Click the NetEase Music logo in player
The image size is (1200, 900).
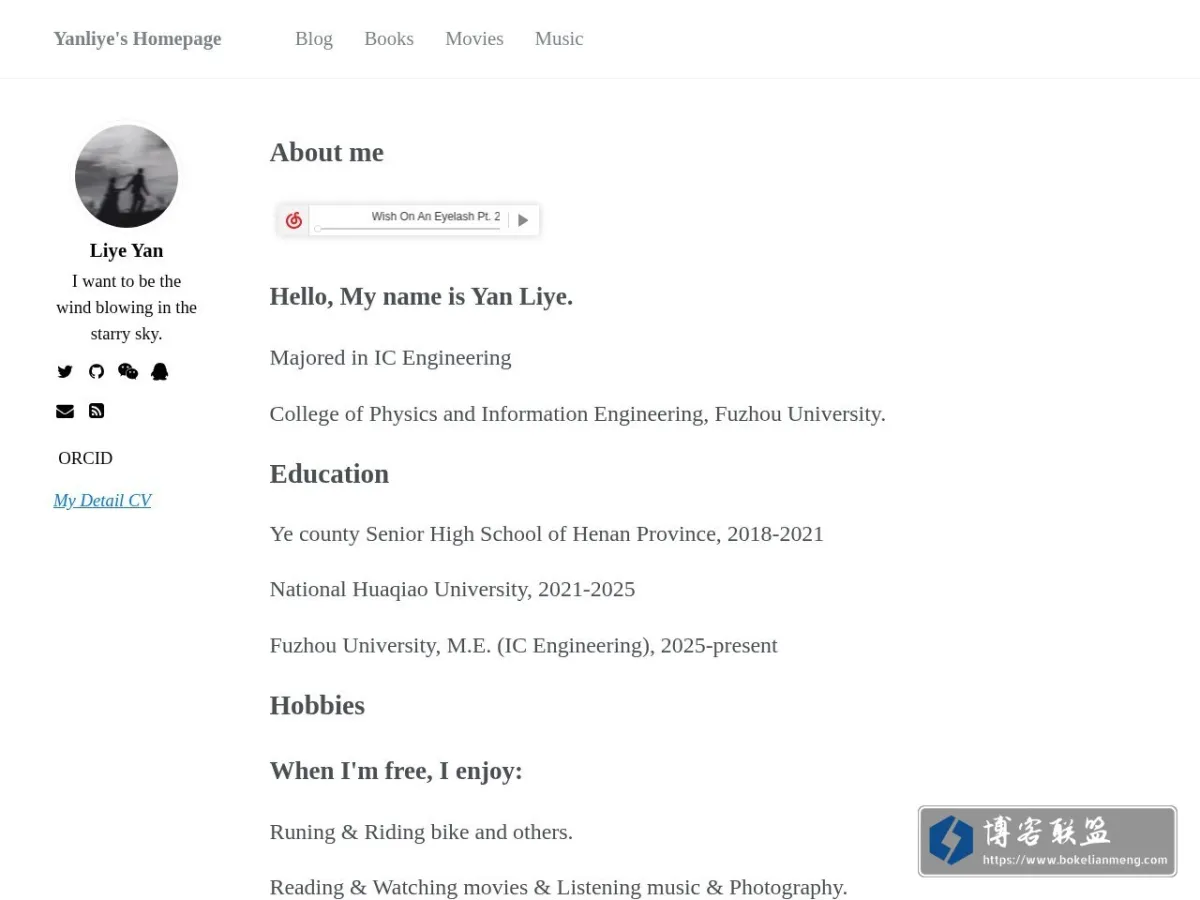point(293,220)
